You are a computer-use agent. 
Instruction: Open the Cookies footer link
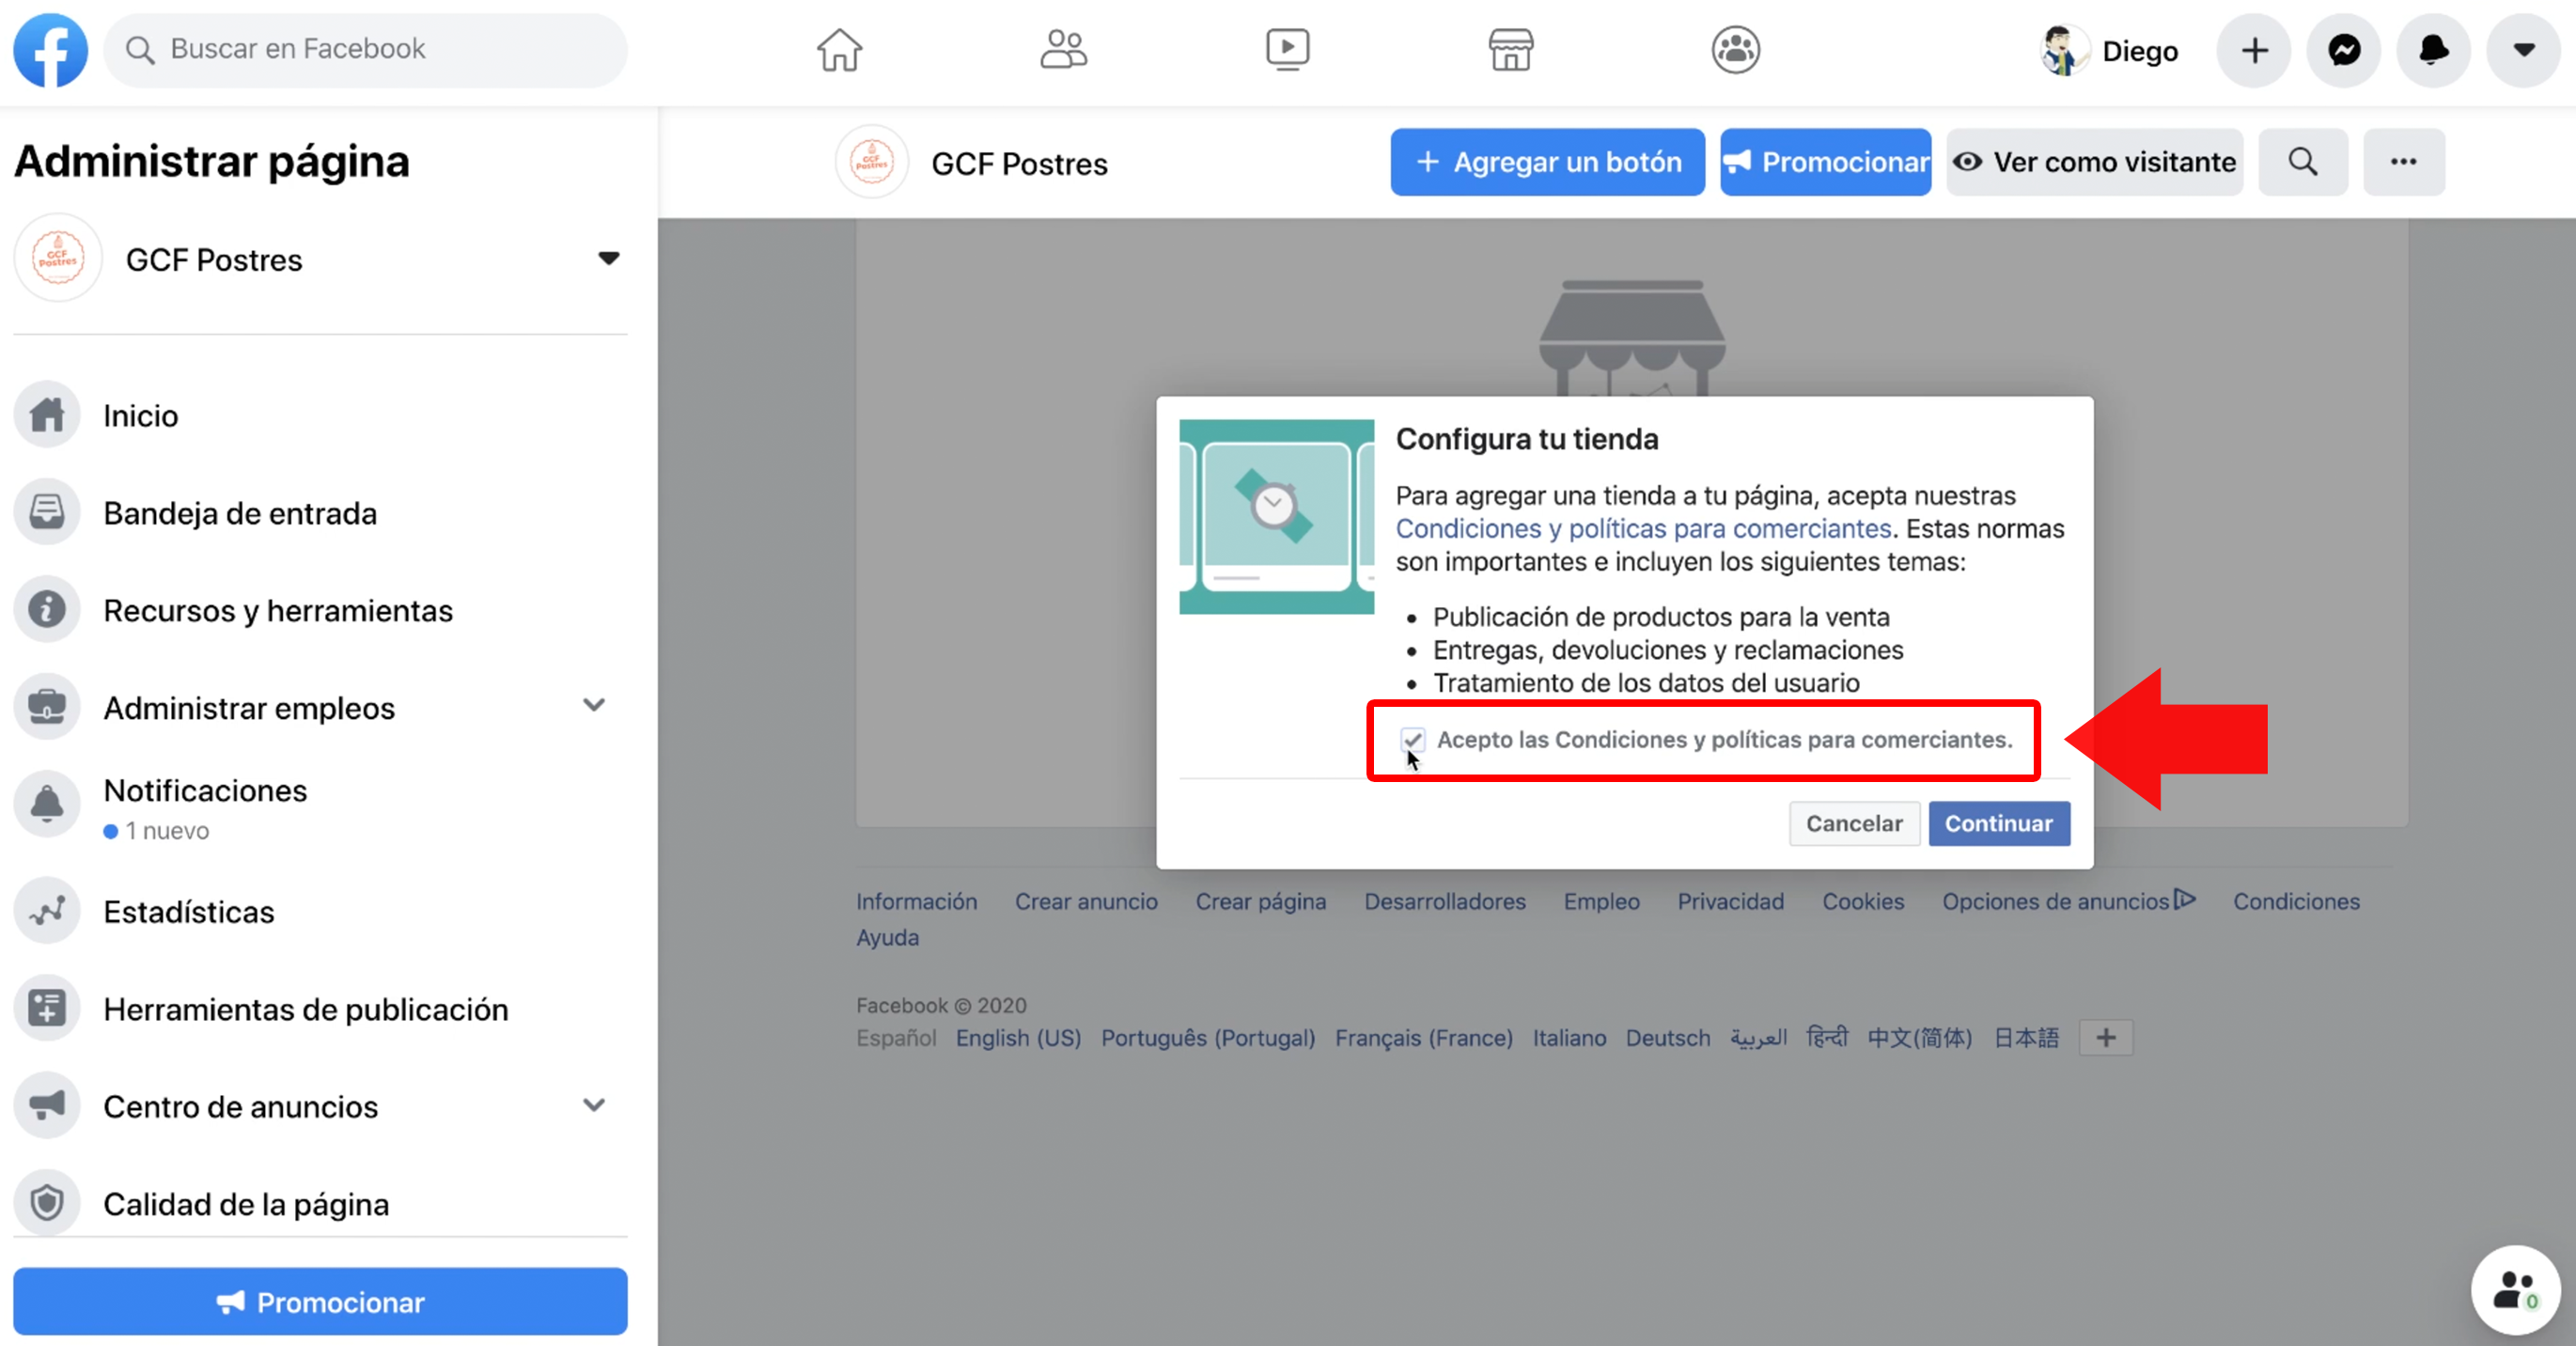point(1863,901)
